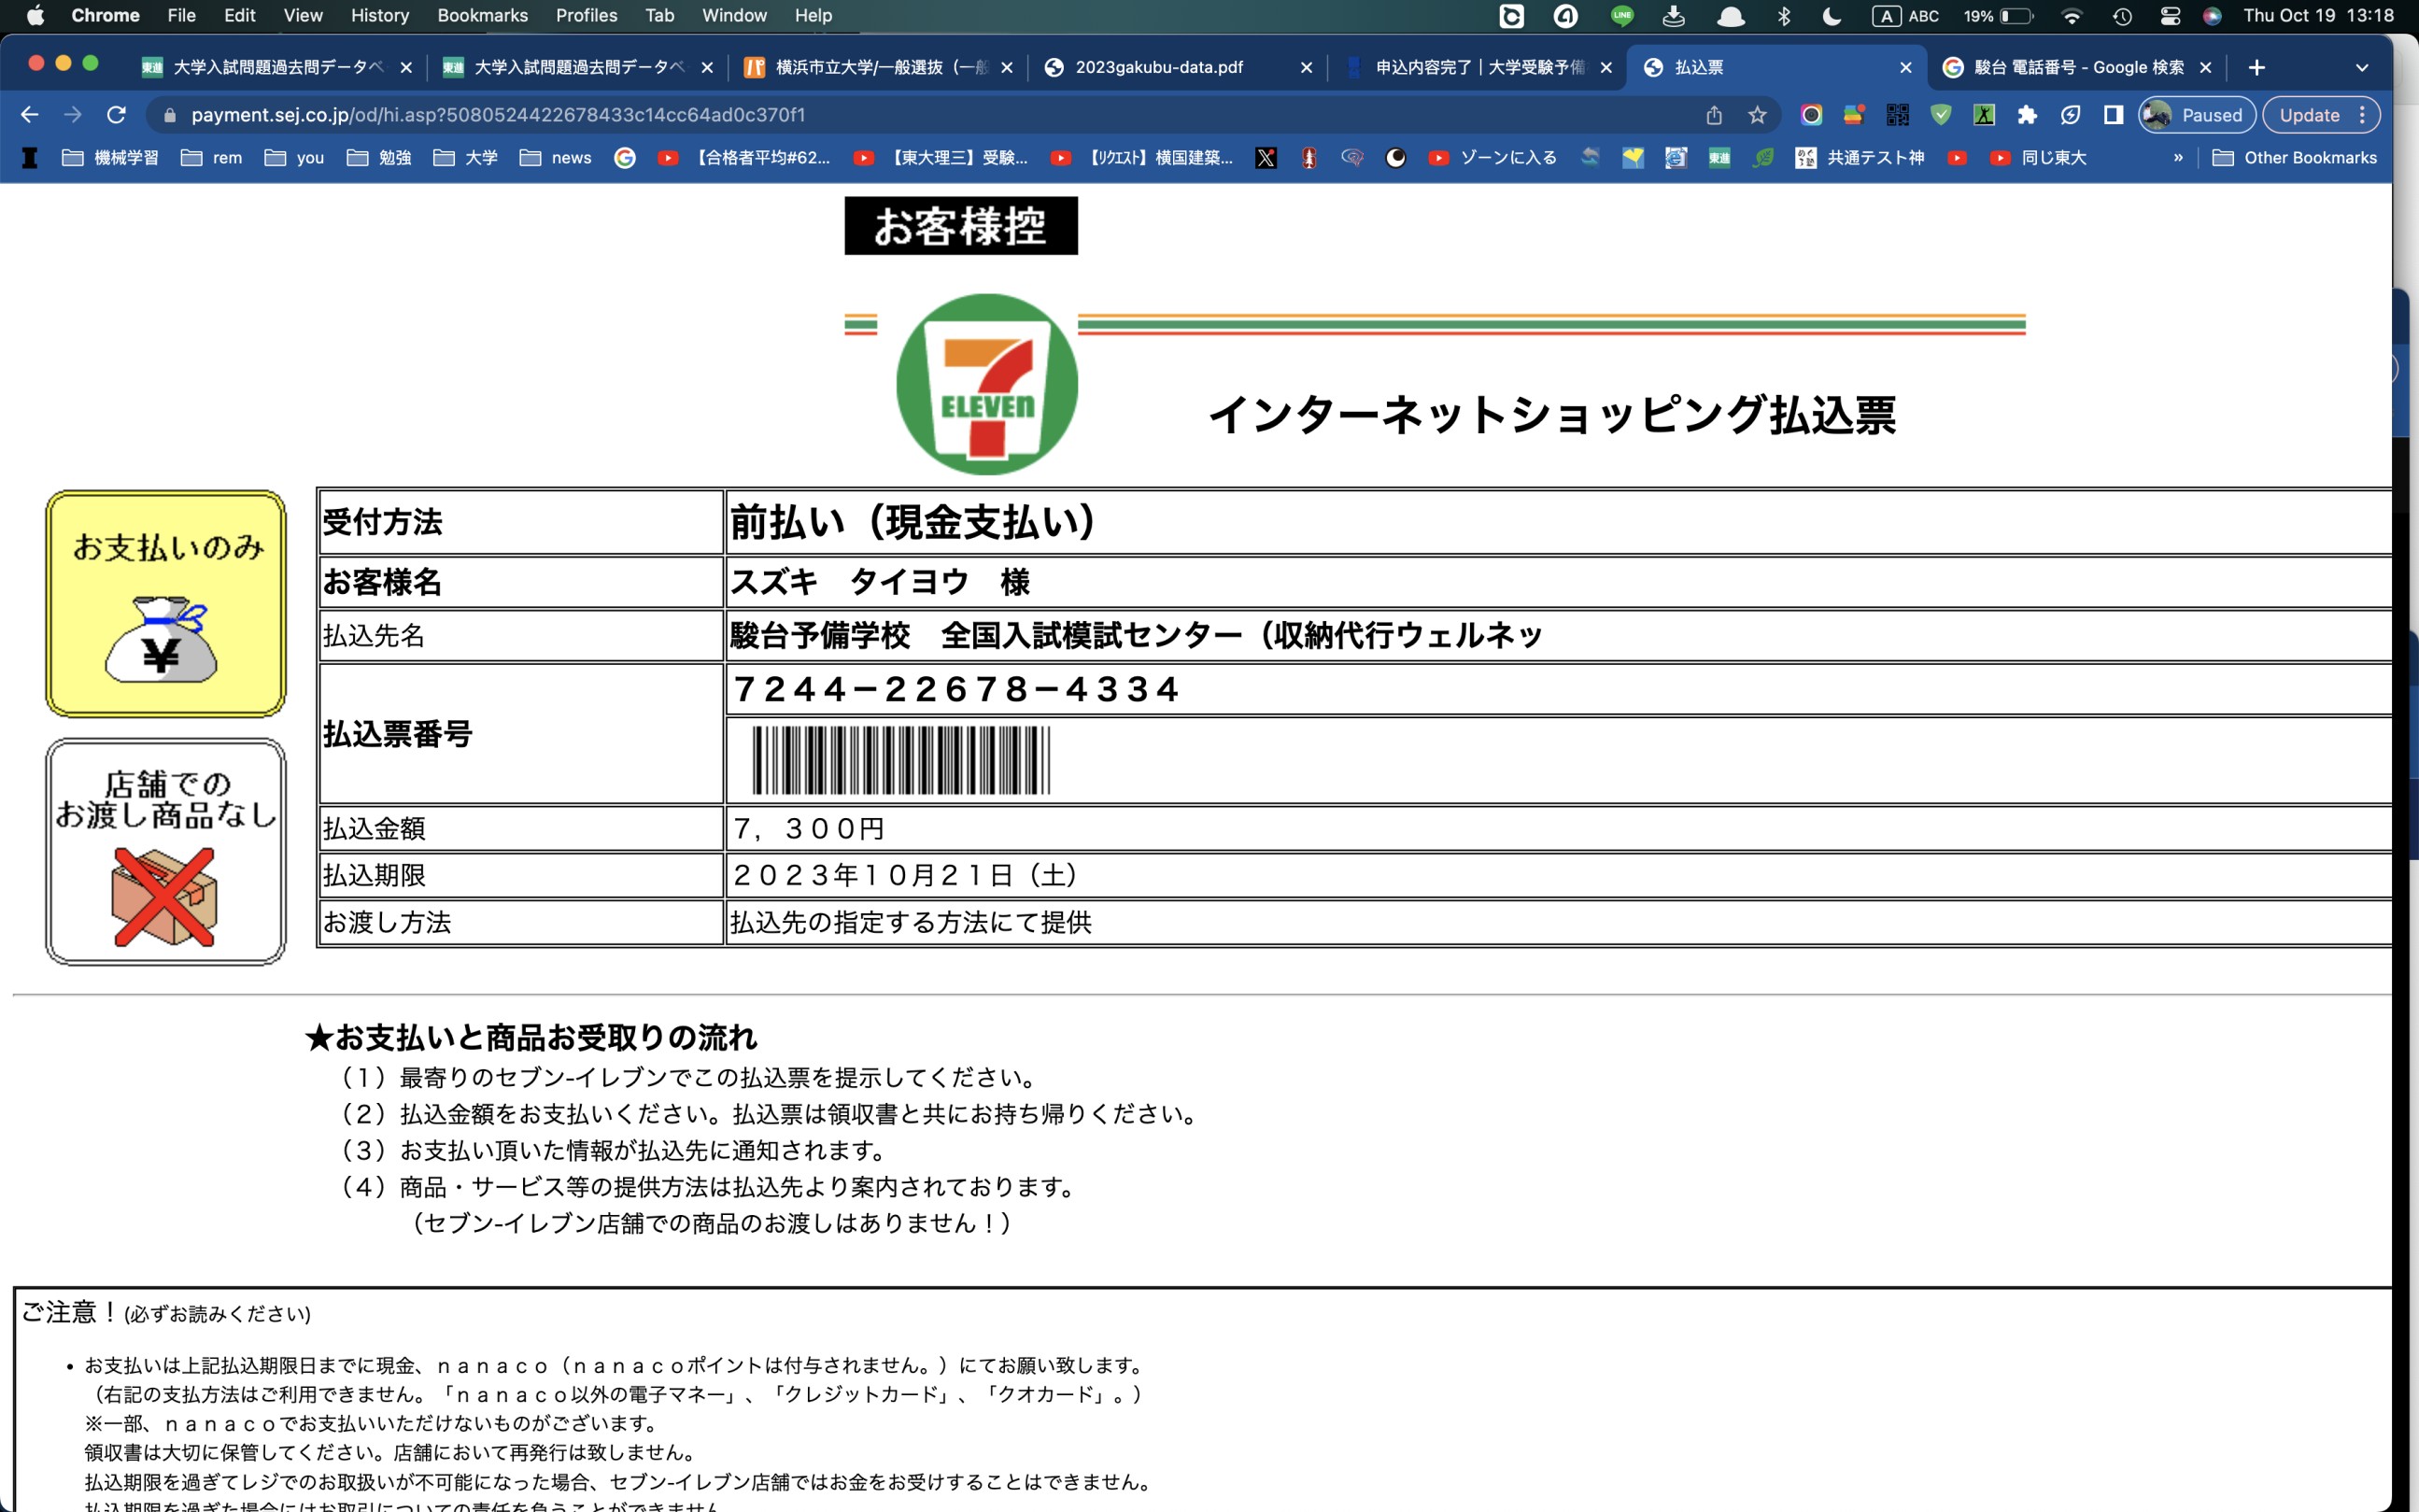
Task: Open Bluetooth settings in the menu bar
Action: [1784, 15]
